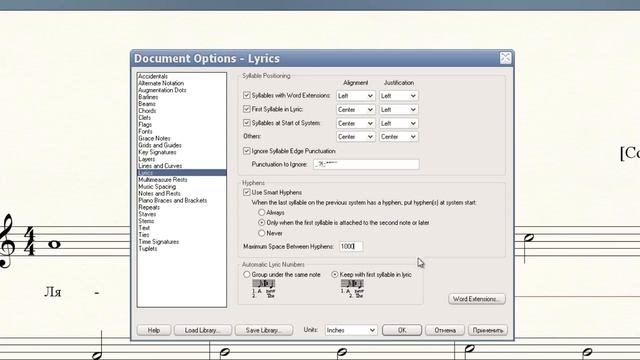Select Beams category
The image size is (640, 360).
click(147, 104)
